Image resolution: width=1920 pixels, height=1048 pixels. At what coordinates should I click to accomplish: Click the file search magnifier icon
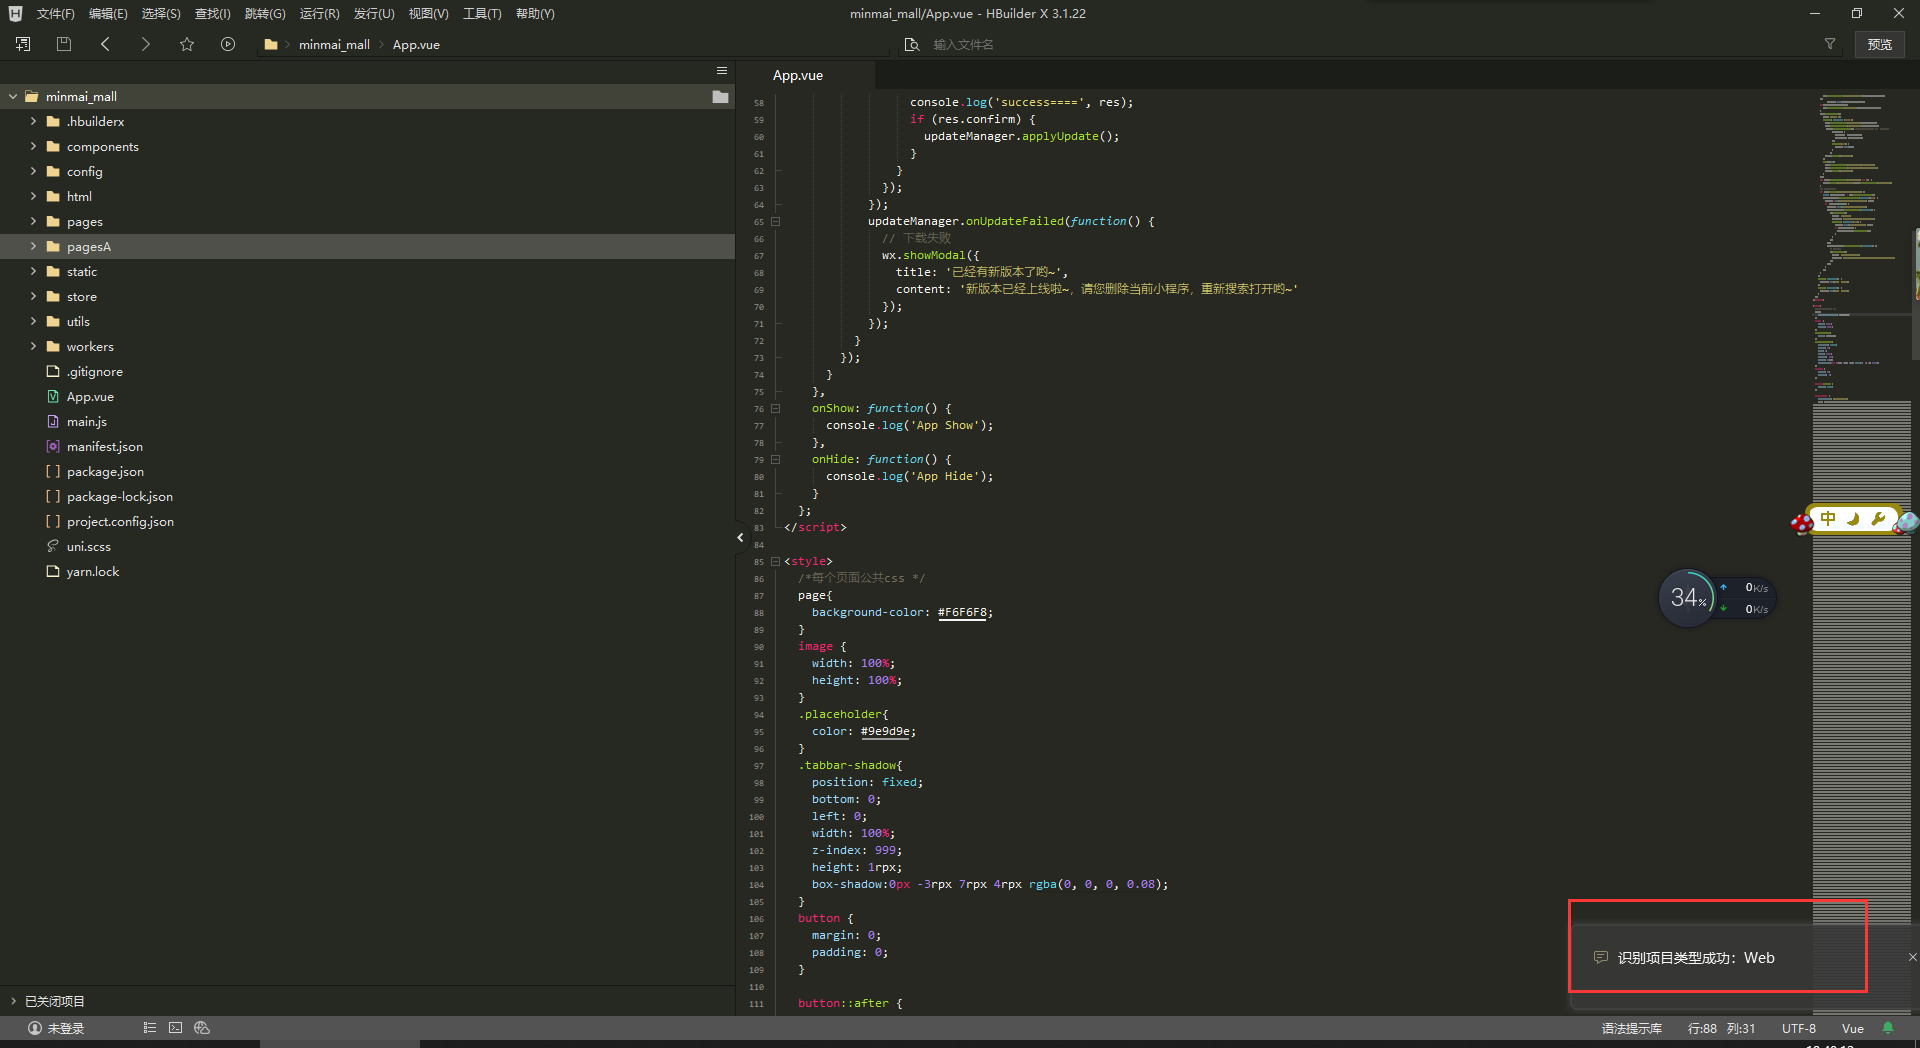(x=912, y=44)
